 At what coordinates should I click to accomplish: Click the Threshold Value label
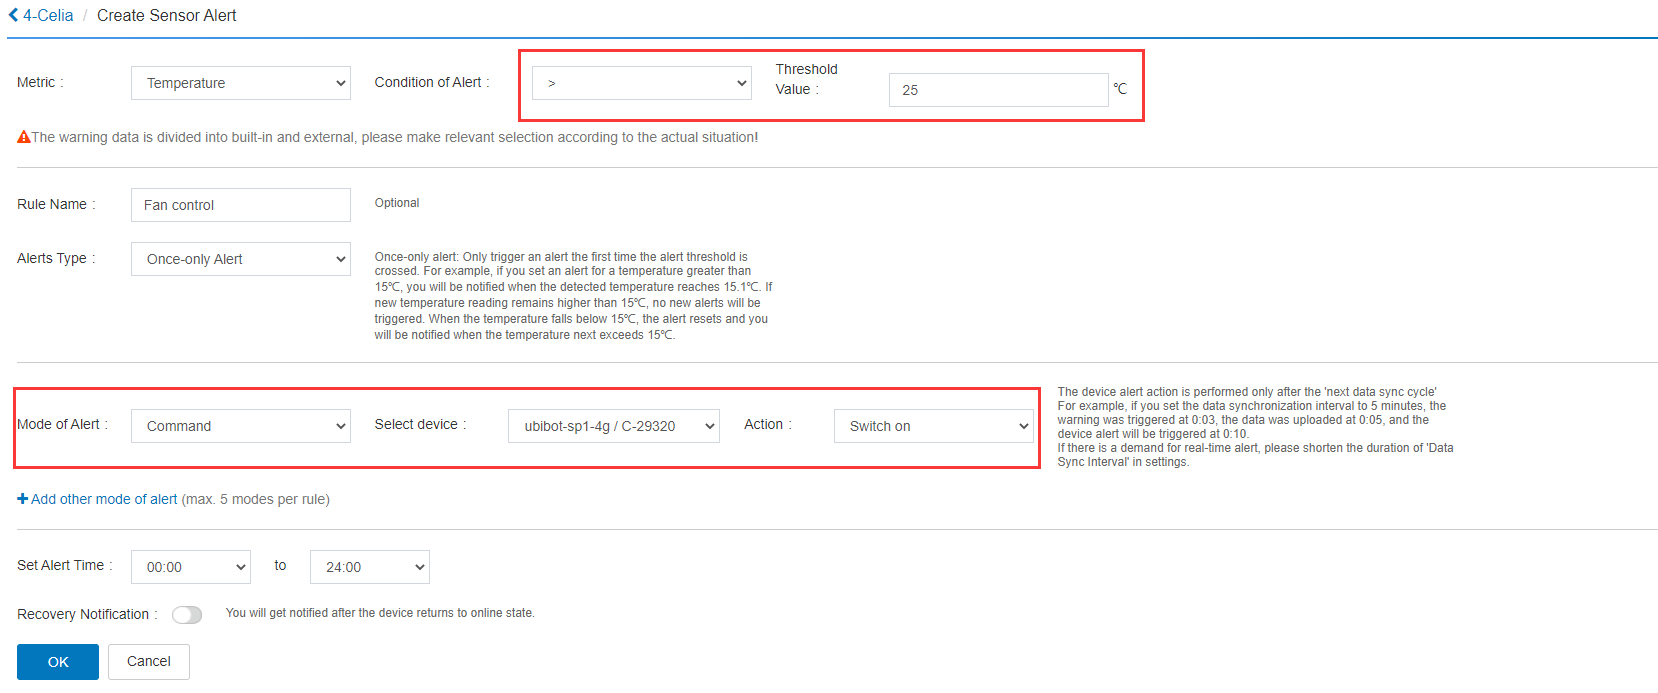[x=806, y=79]
